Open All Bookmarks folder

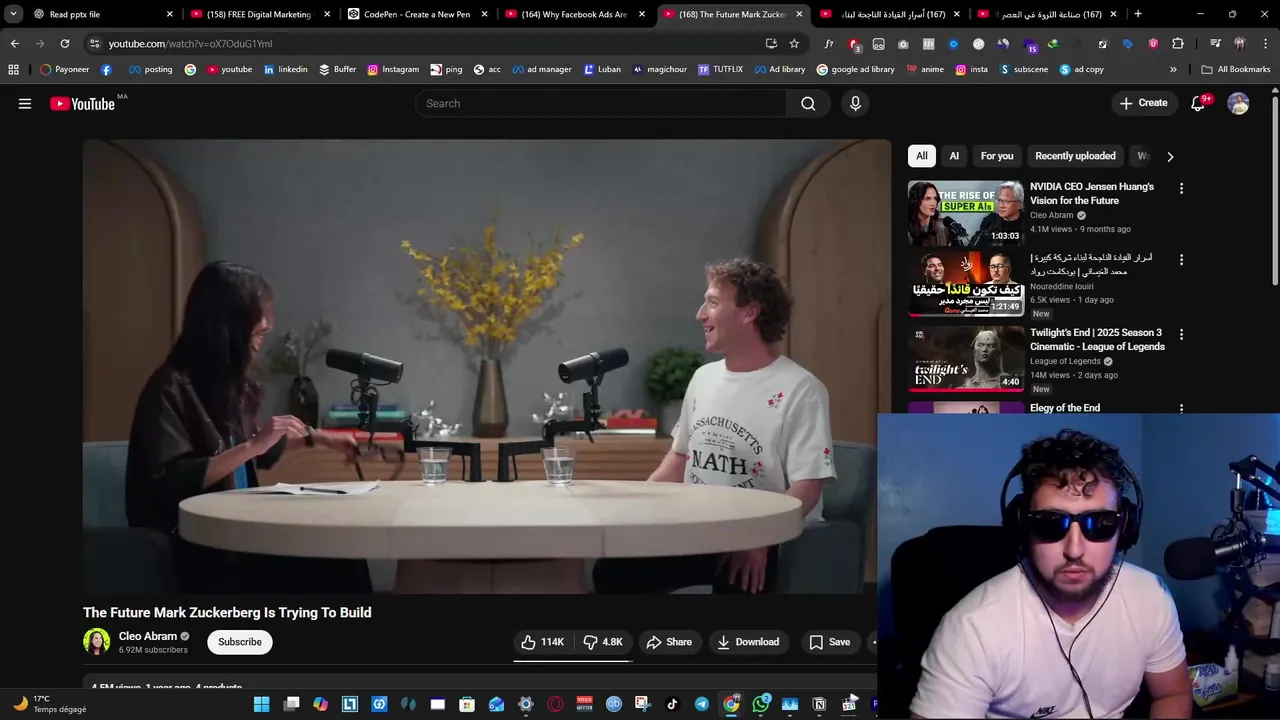[1236, 69]
